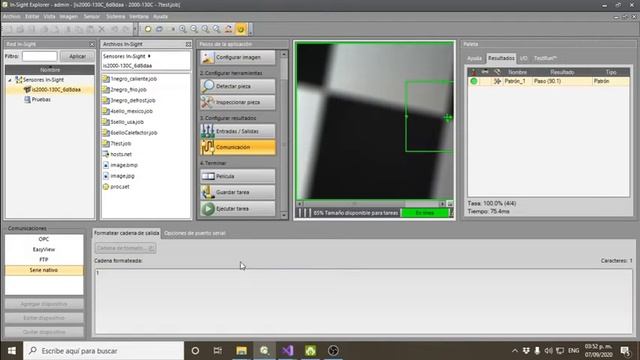Image resolution: width=640 pixels, height=360 pixels.
Task: Toggle the highlighted yellow online toolbar icon
Action: point(241,29)
